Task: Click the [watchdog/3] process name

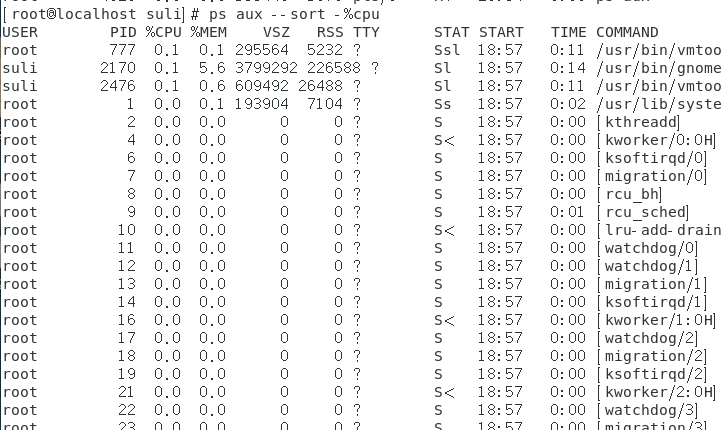Action: [x=647, y=409]
